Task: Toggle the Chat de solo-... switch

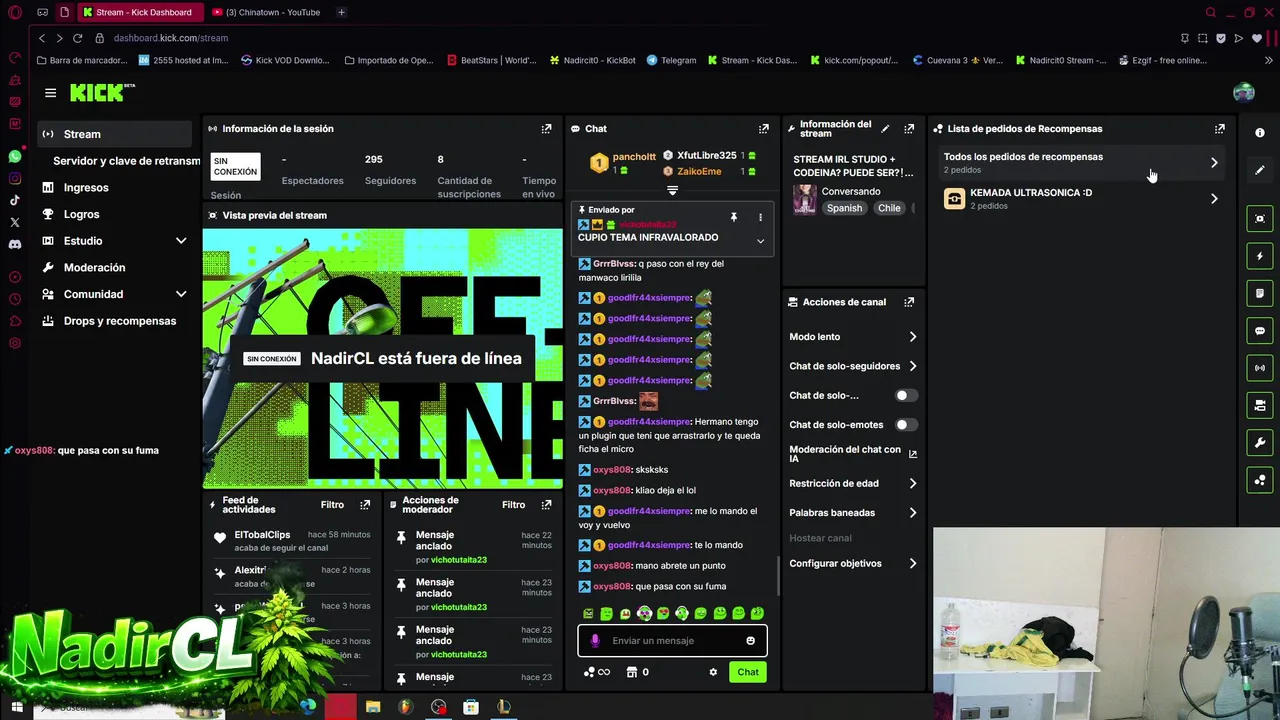Action: tap(905, 395)
